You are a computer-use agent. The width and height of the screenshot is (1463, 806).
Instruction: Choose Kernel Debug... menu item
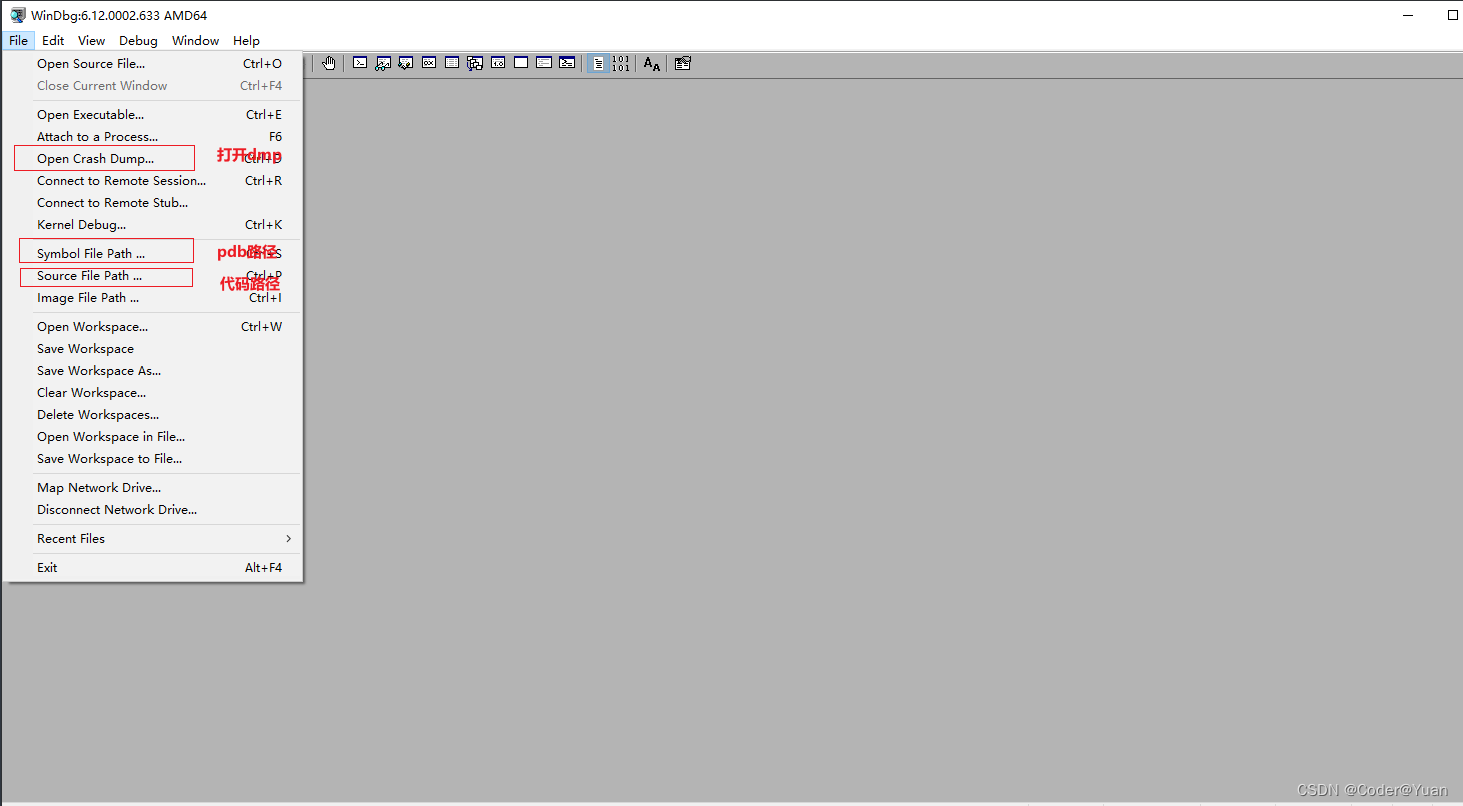click(x=152, y=225)
